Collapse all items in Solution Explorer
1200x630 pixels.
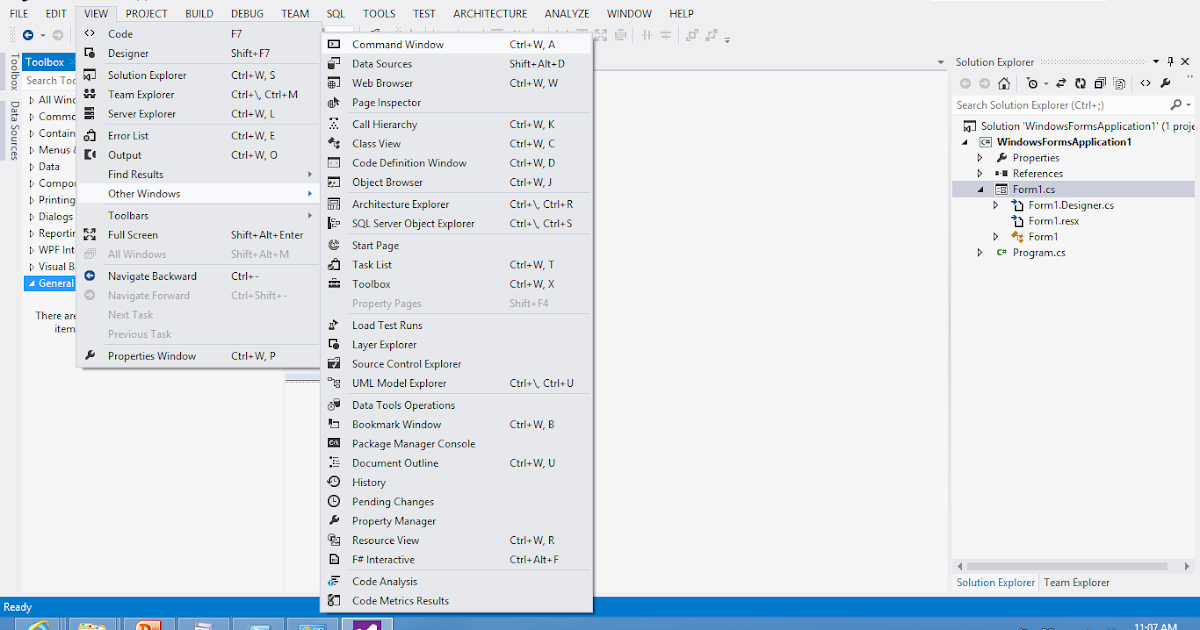[1100, 84]
